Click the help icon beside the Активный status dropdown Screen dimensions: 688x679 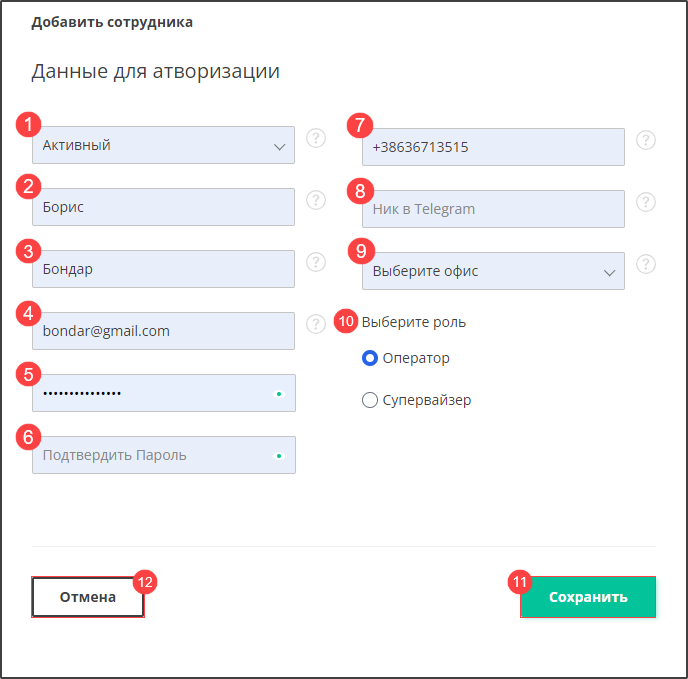coord(316,138)
